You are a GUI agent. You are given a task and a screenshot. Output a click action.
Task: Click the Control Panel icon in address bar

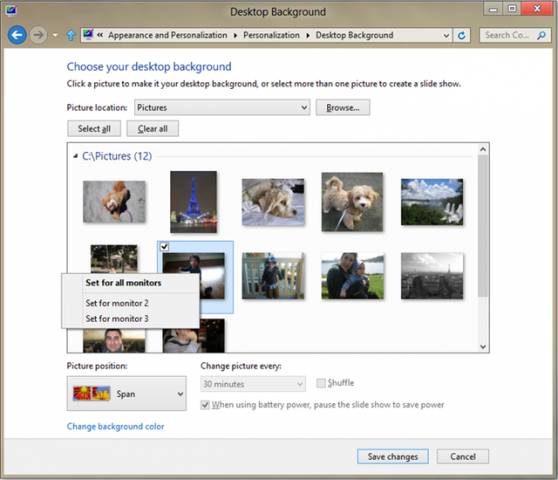pos(88,35)
